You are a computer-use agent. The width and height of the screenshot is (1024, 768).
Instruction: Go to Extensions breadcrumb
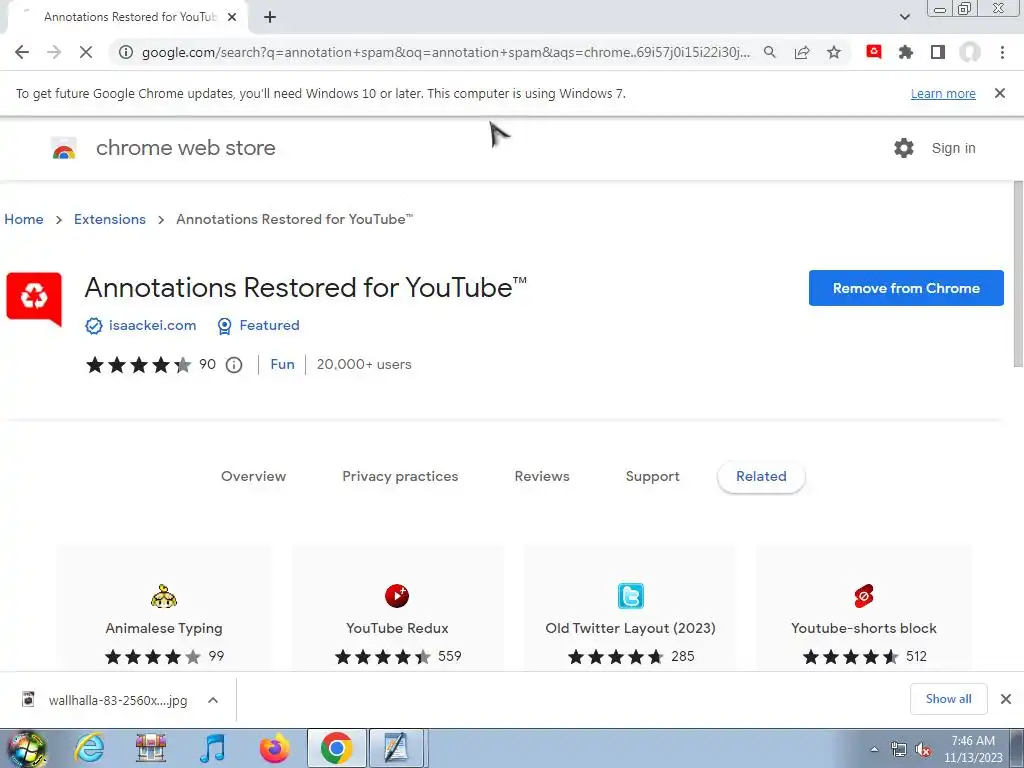110,219
